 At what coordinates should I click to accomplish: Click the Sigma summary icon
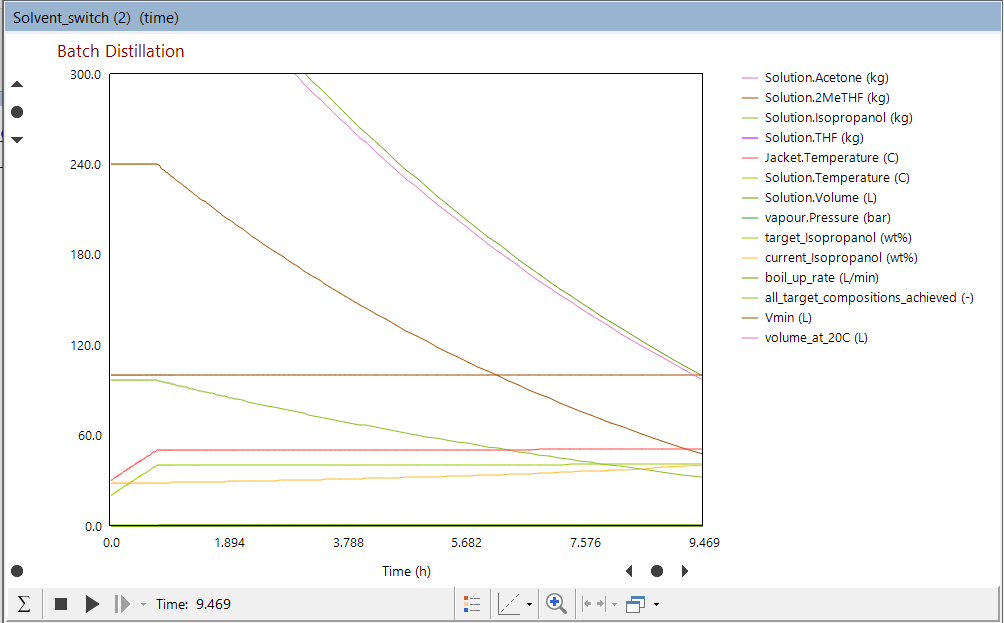24,604
